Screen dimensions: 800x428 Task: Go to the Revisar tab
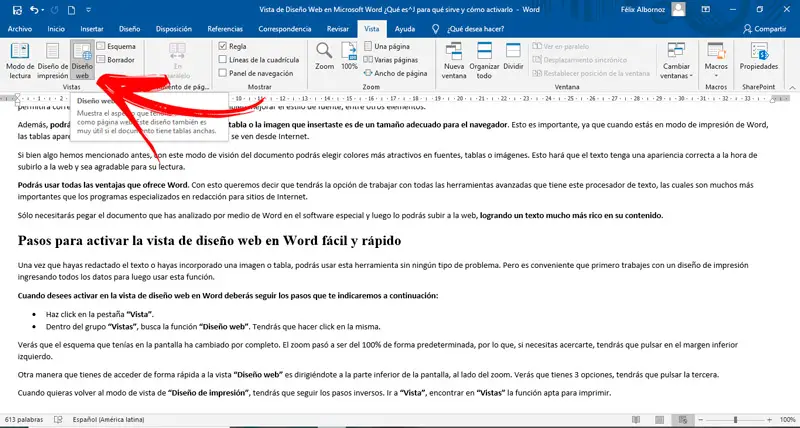tap(338, 29)
